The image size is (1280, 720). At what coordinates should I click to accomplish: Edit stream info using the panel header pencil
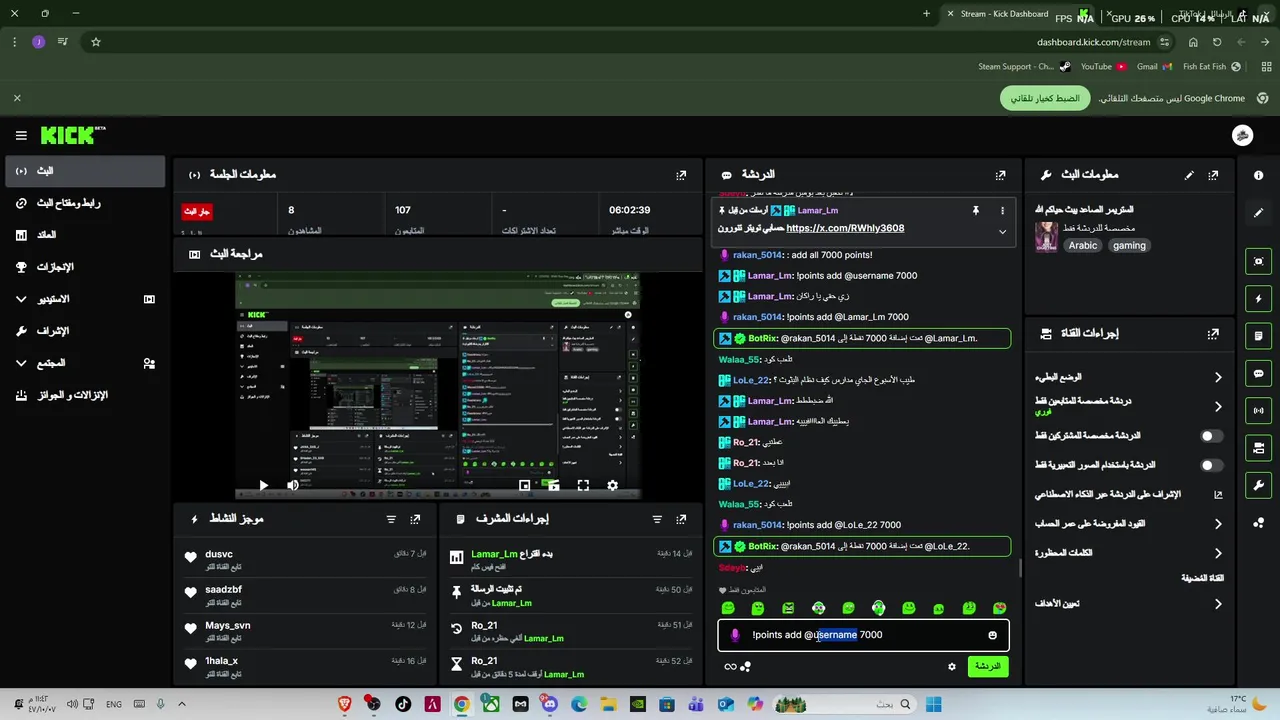[1189, 175]
